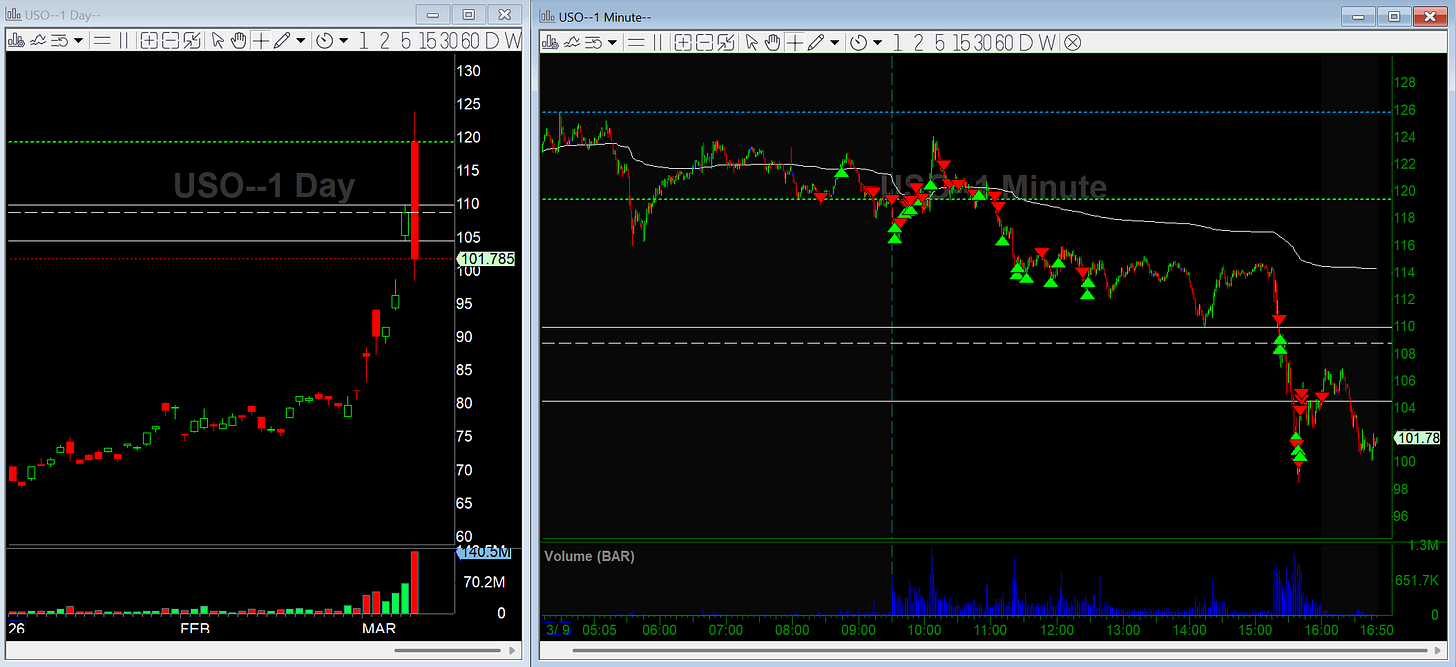Expand template dropdown arrow in 1 Minute window

point(612,42)
